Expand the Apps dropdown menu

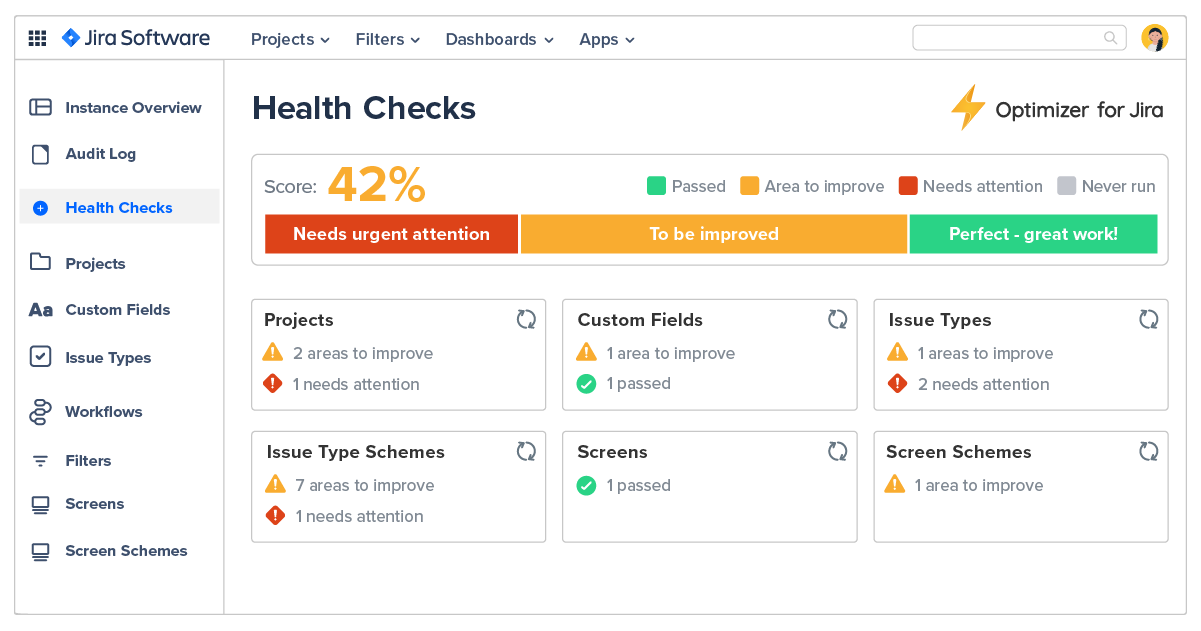pos(607,39)
